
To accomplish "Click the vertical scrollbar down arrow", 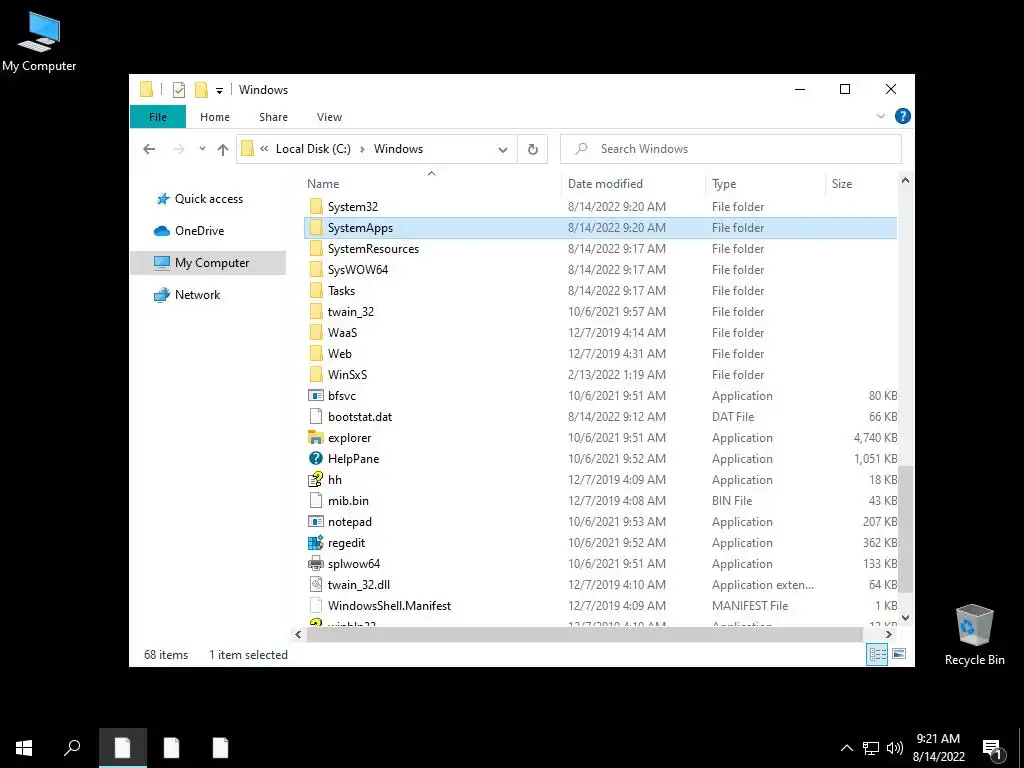I will click(x=905, y=617).
